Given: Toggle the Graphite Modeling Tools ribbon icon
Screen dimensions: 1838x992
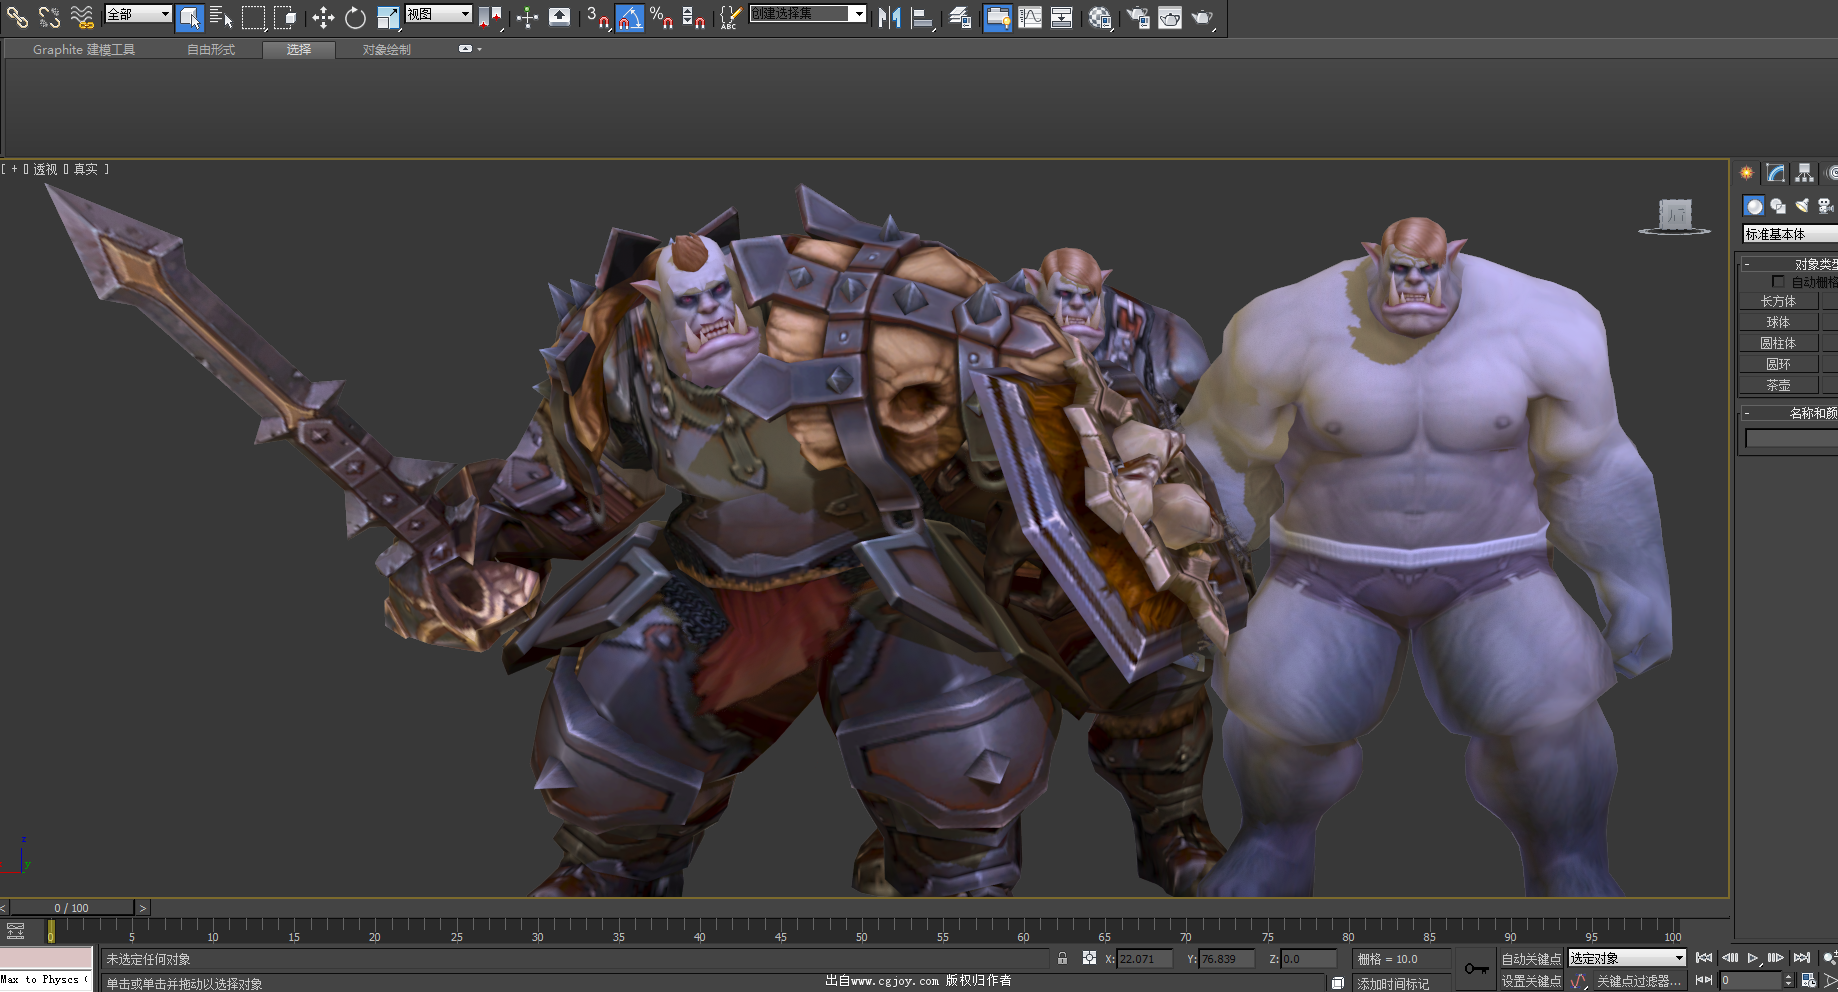Looking at the screenshot, I should tap(997, 17).
